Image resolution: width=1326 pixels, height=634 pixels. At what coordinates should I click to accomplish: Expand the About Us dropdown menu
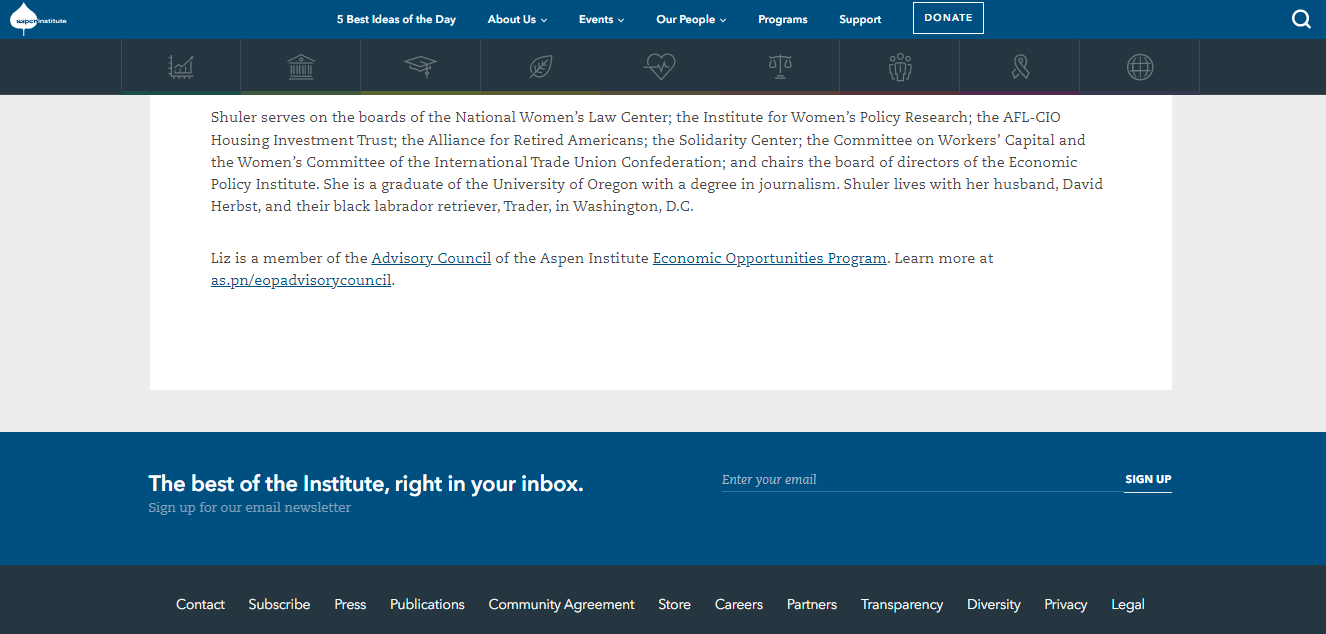click(x=517, y=19)
